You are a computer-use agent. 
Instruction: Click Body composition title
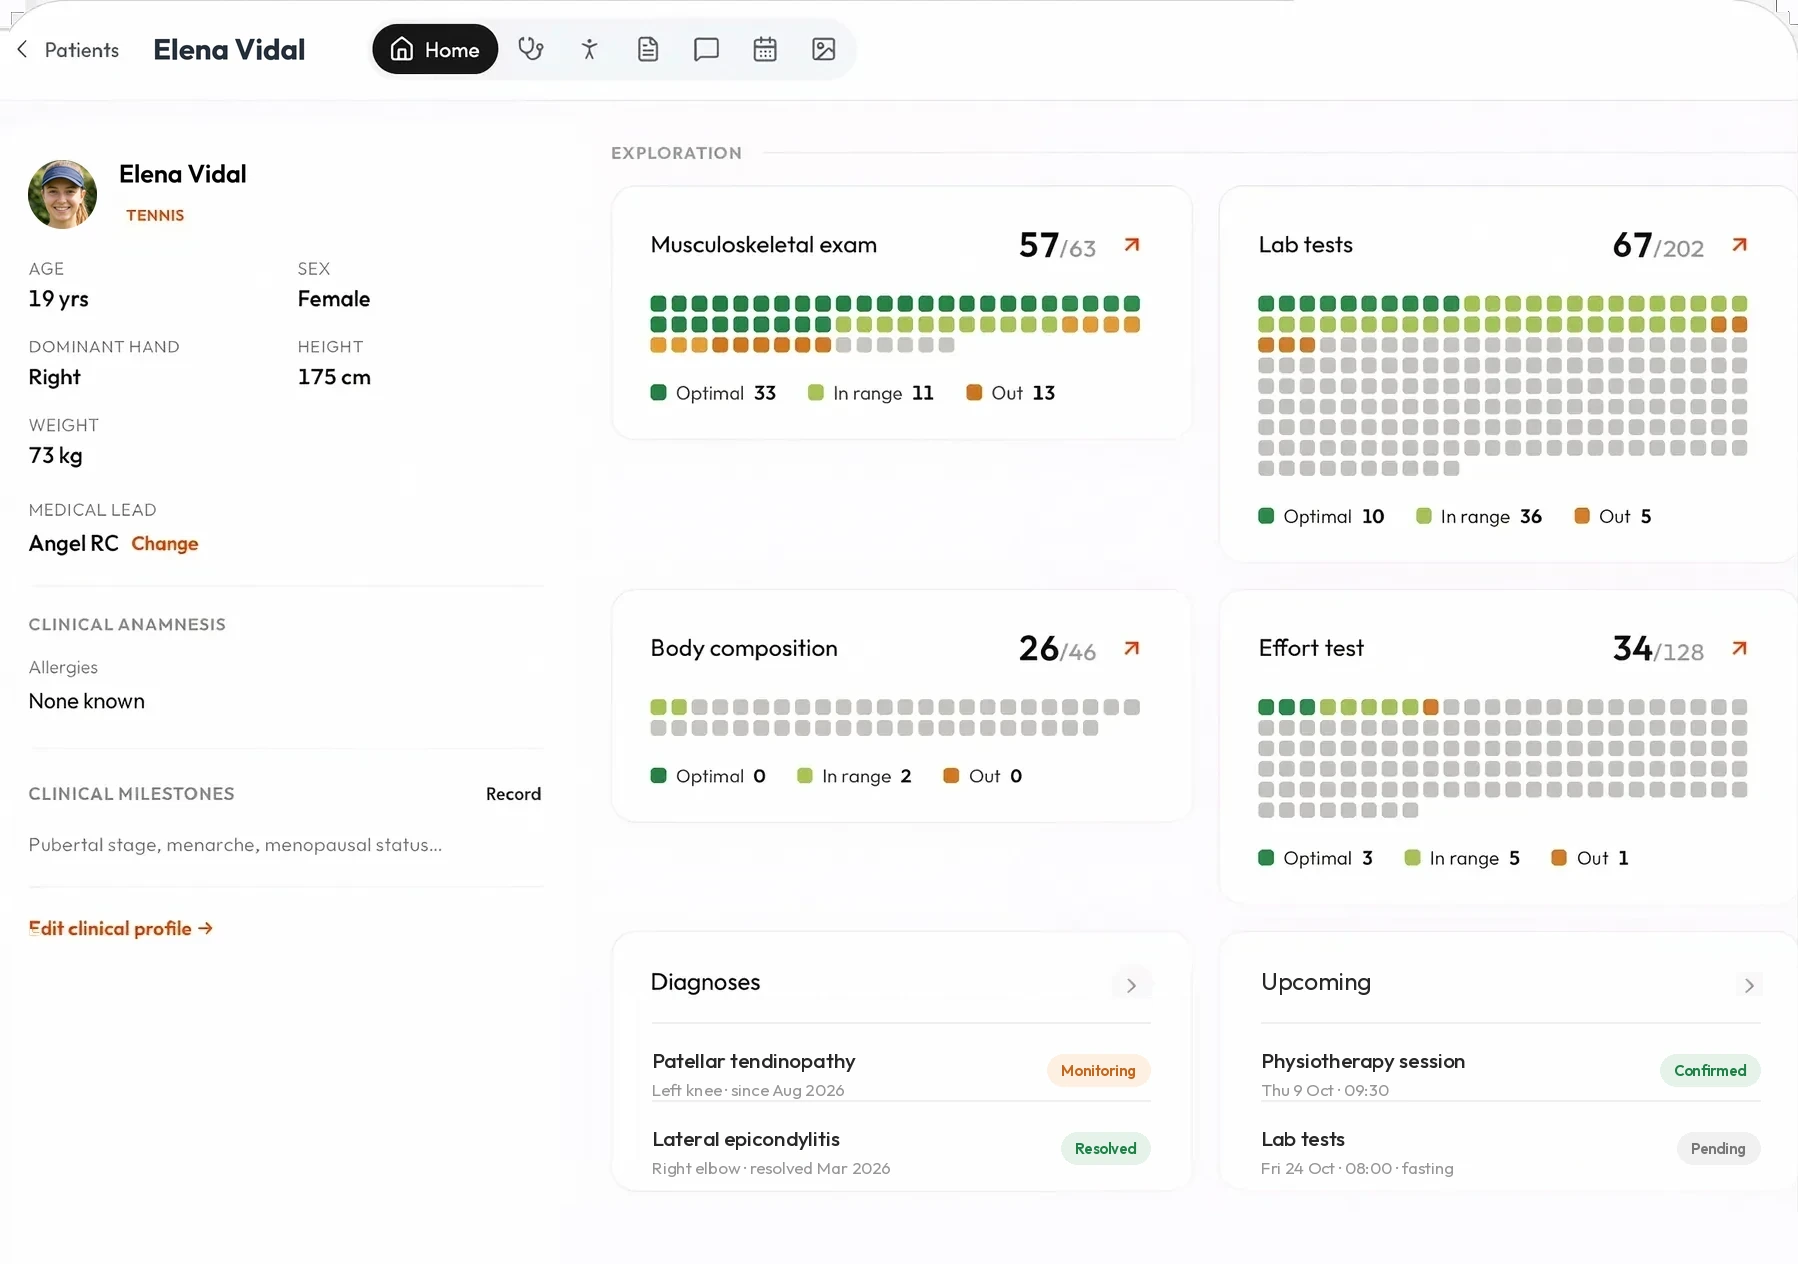point(744,648)
